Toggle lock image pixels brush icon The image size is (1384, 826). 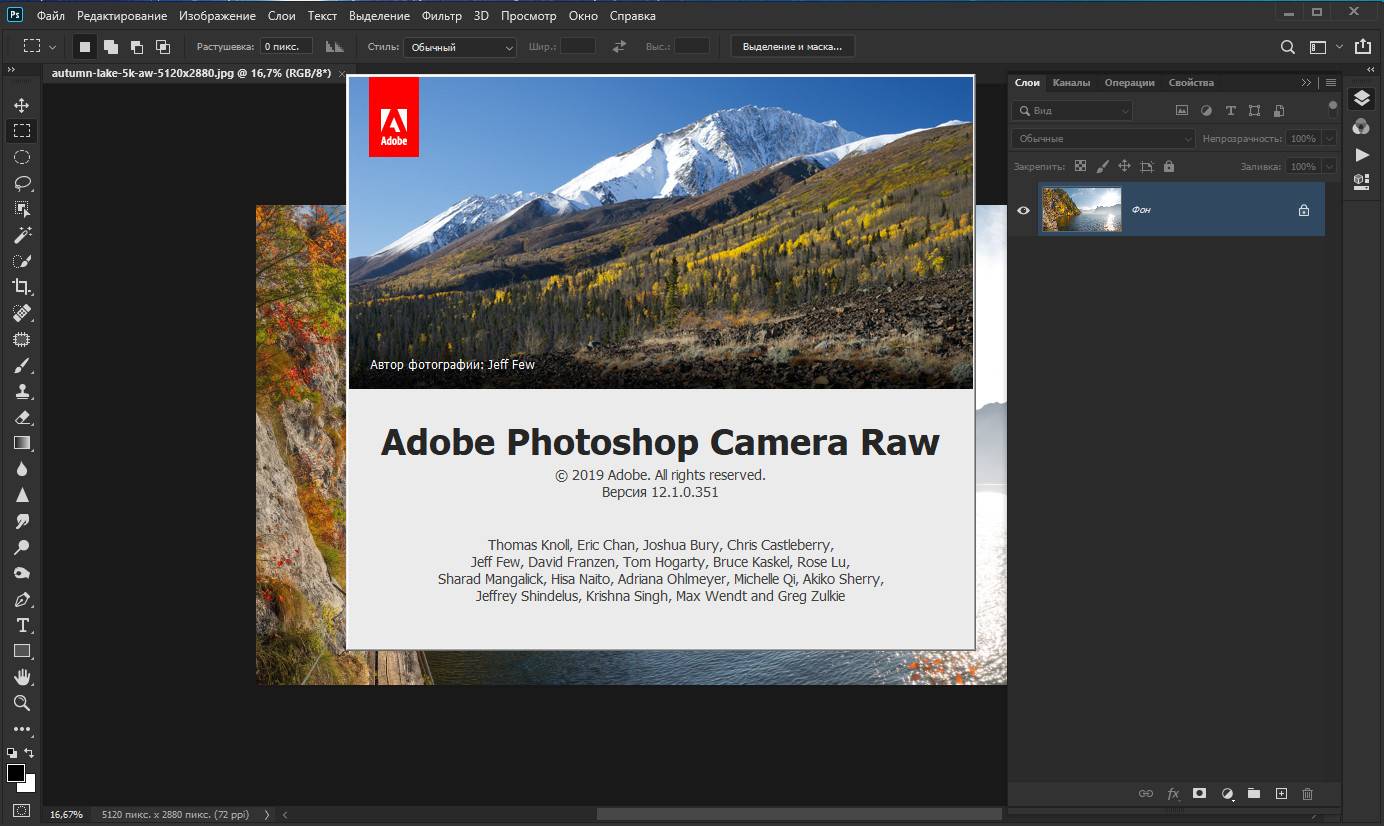(x=1102, y=166)
